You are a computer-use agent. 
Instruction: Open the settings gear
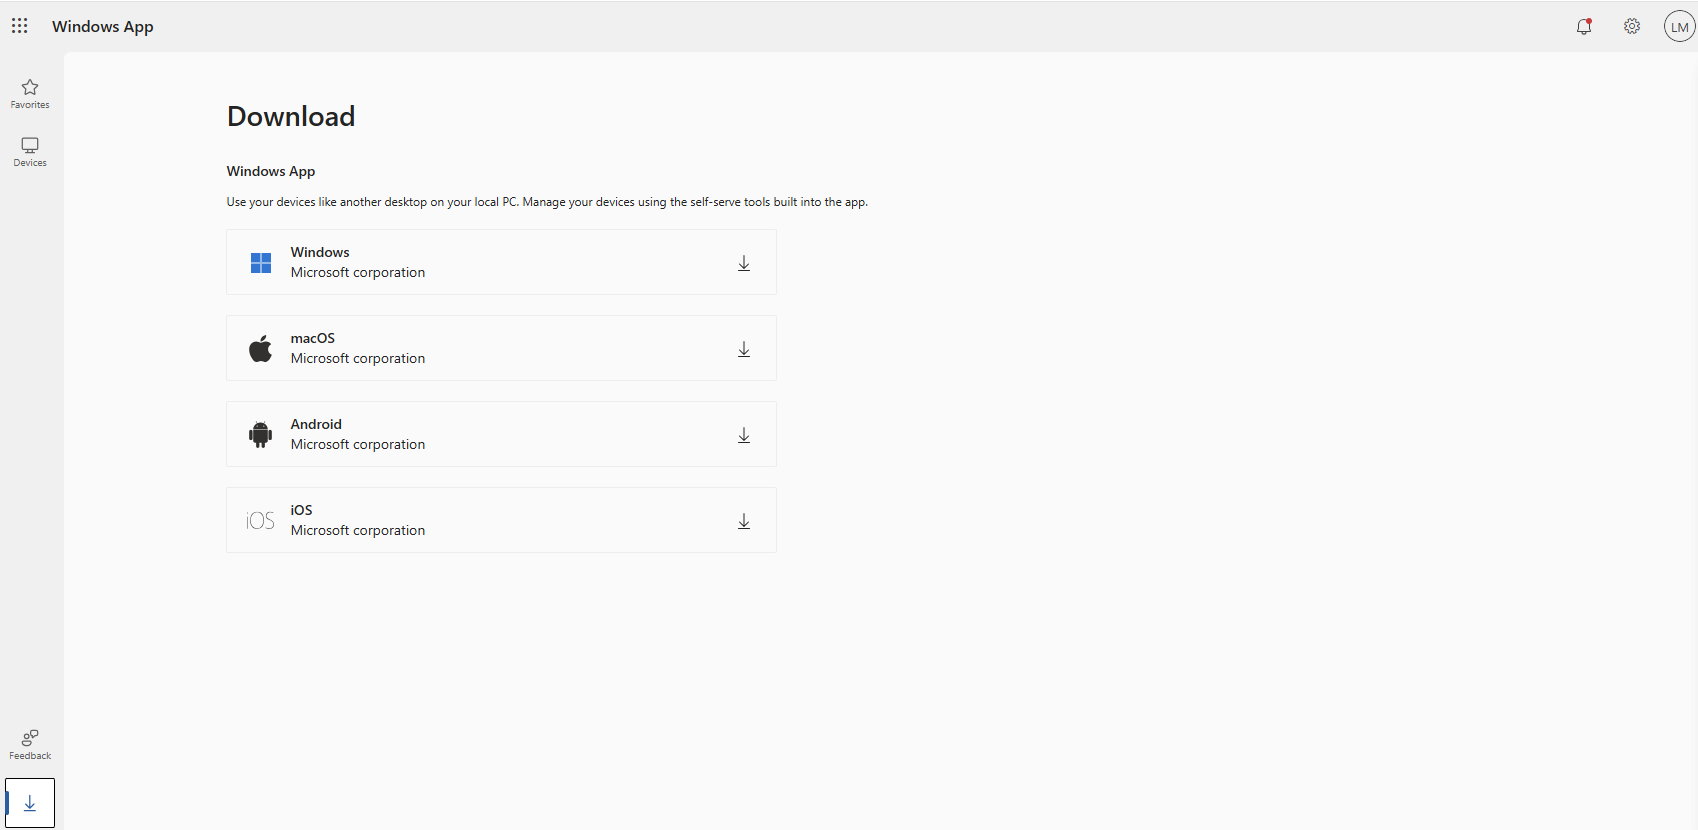coord(1632,27)
